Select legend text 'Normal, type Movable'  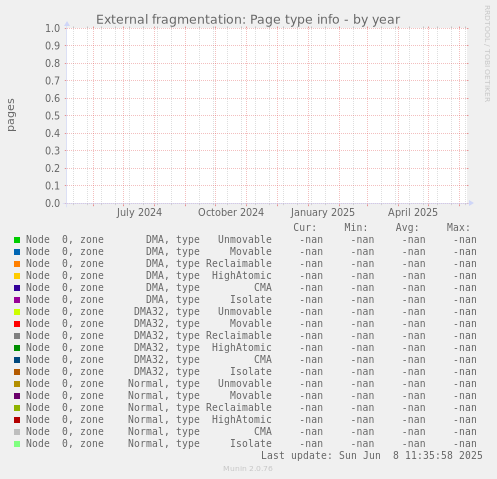(x=200, y=396)
